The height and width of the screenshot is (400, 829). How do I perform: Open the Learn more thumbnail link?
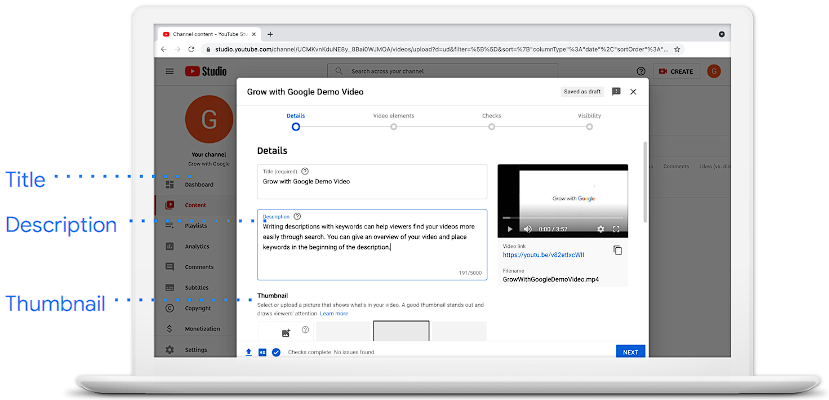coord(334,313)
